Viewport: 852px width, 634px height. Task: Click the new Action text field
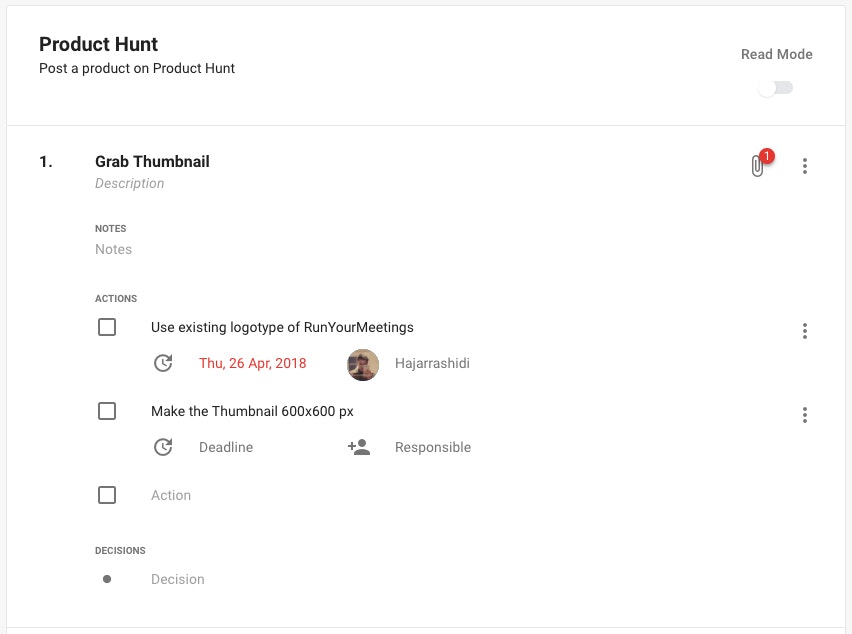coord(435,495)
